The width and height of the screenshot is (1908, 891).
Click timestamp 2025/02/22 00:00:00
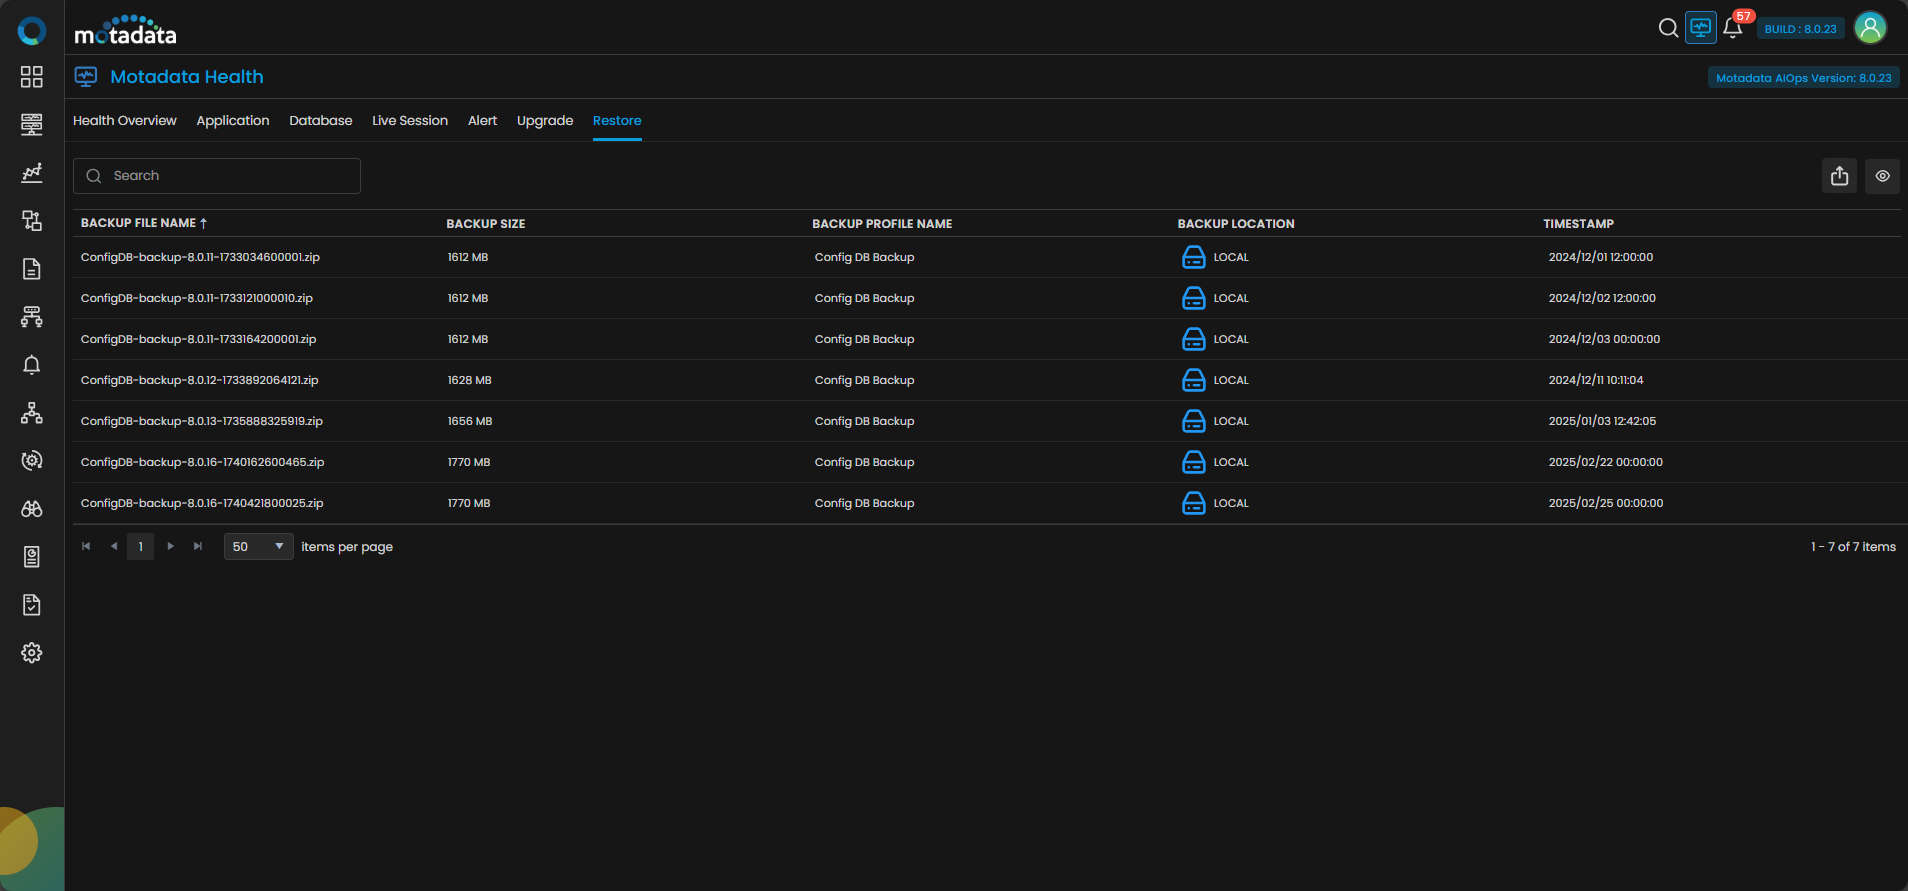(x=1606, y=462)
